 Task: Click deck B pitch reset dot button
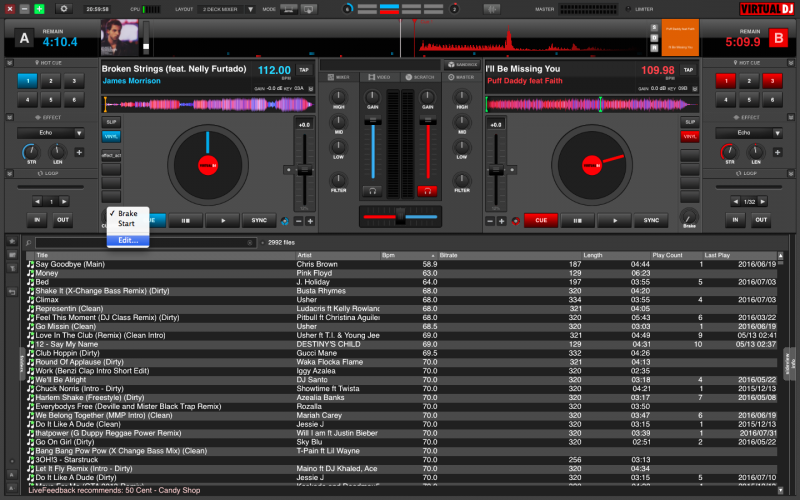point(512,170)
